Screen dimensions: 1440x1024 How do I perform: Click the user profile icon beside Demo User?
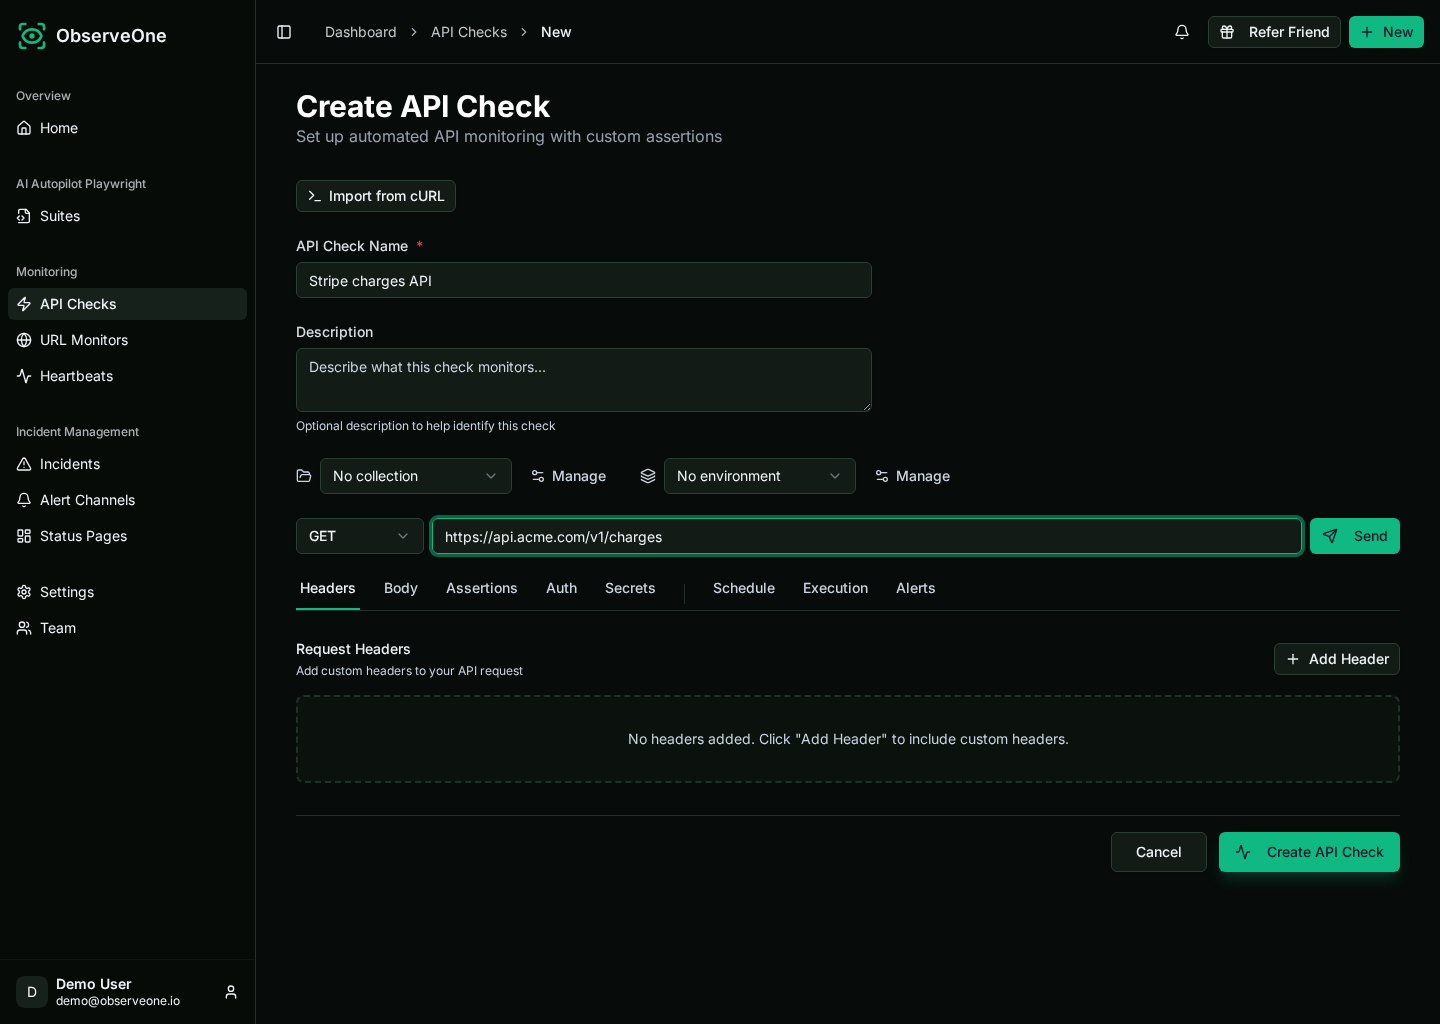point(231,992)
